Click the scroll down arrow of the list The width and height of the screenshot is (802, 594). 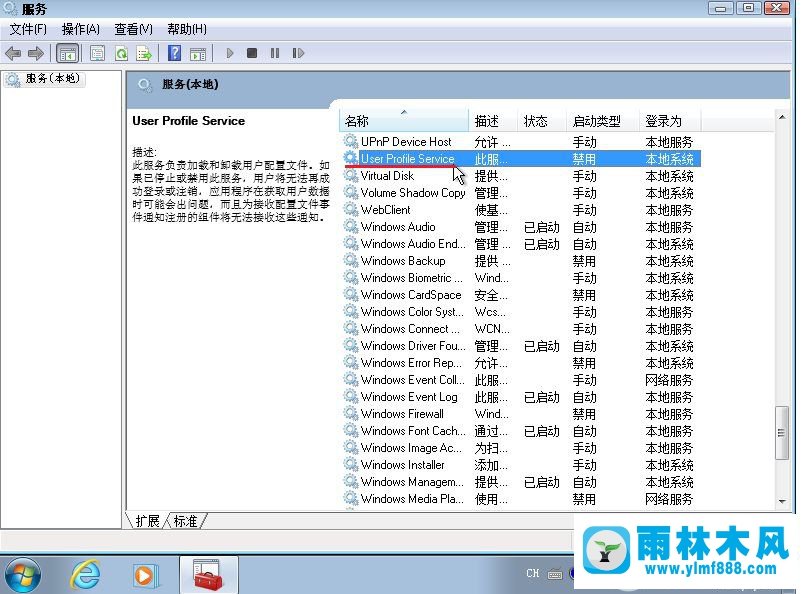(782, 501)
